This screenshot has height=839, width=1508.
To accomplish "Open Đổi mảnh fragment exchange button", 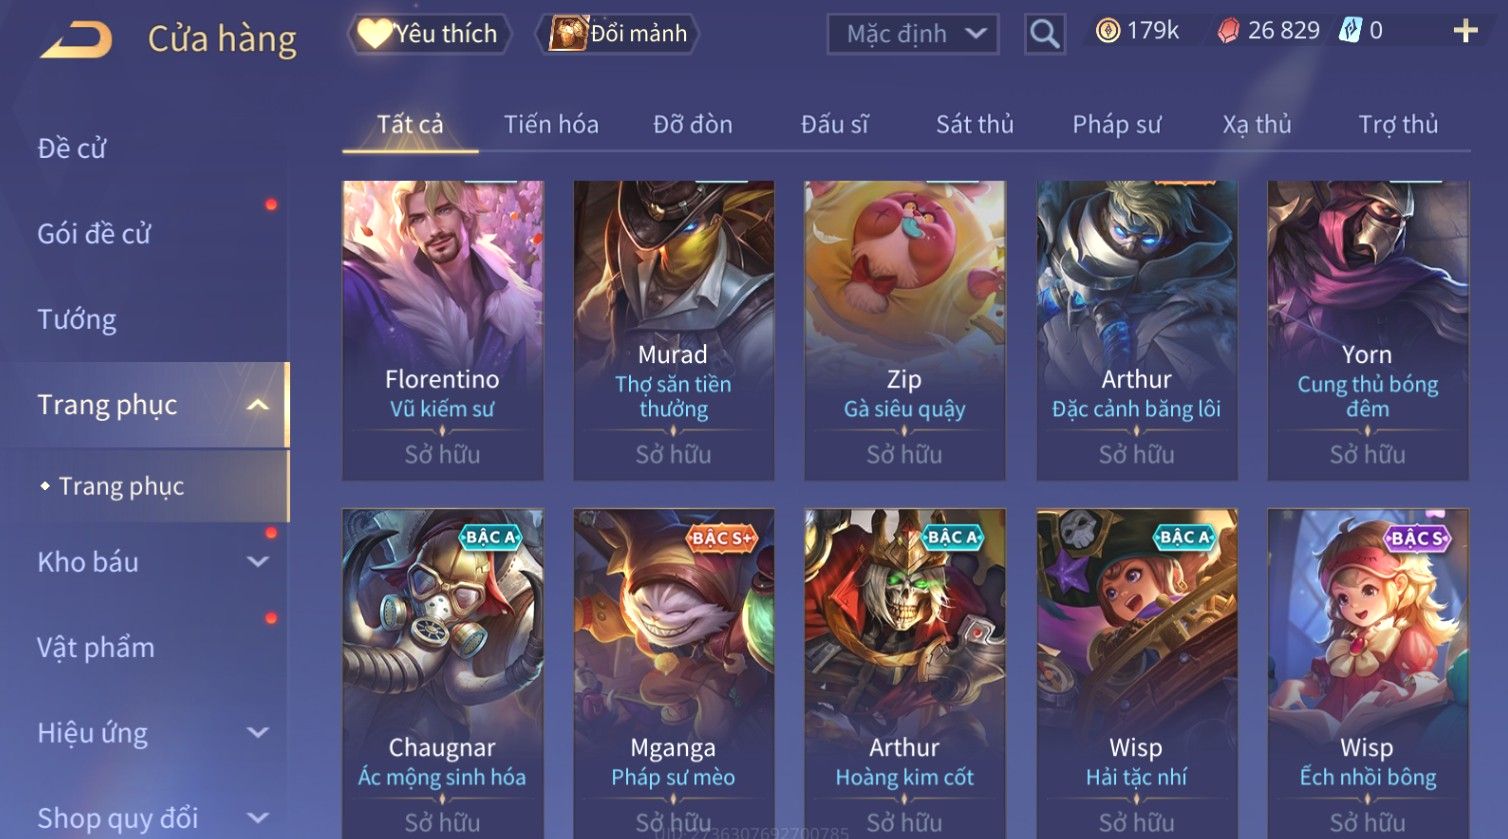I will 618,33.
